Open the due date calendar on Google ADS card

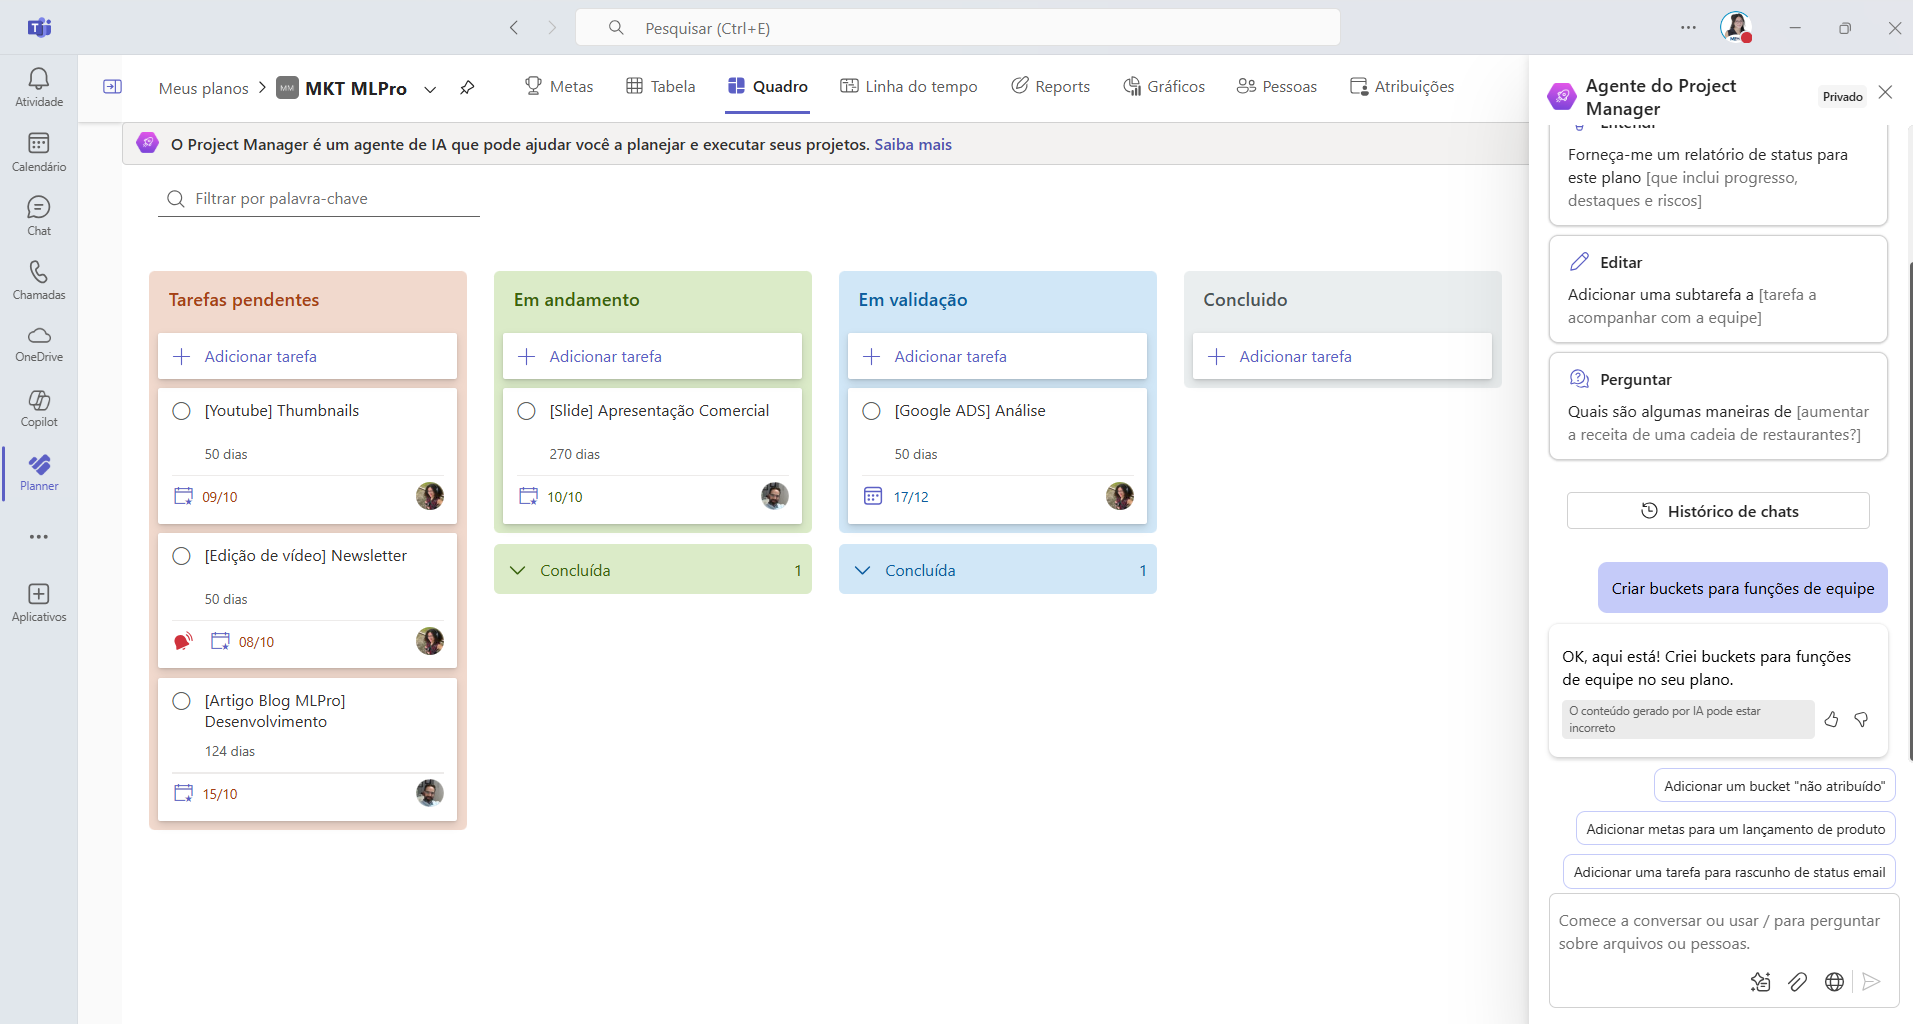click(873, 496)
